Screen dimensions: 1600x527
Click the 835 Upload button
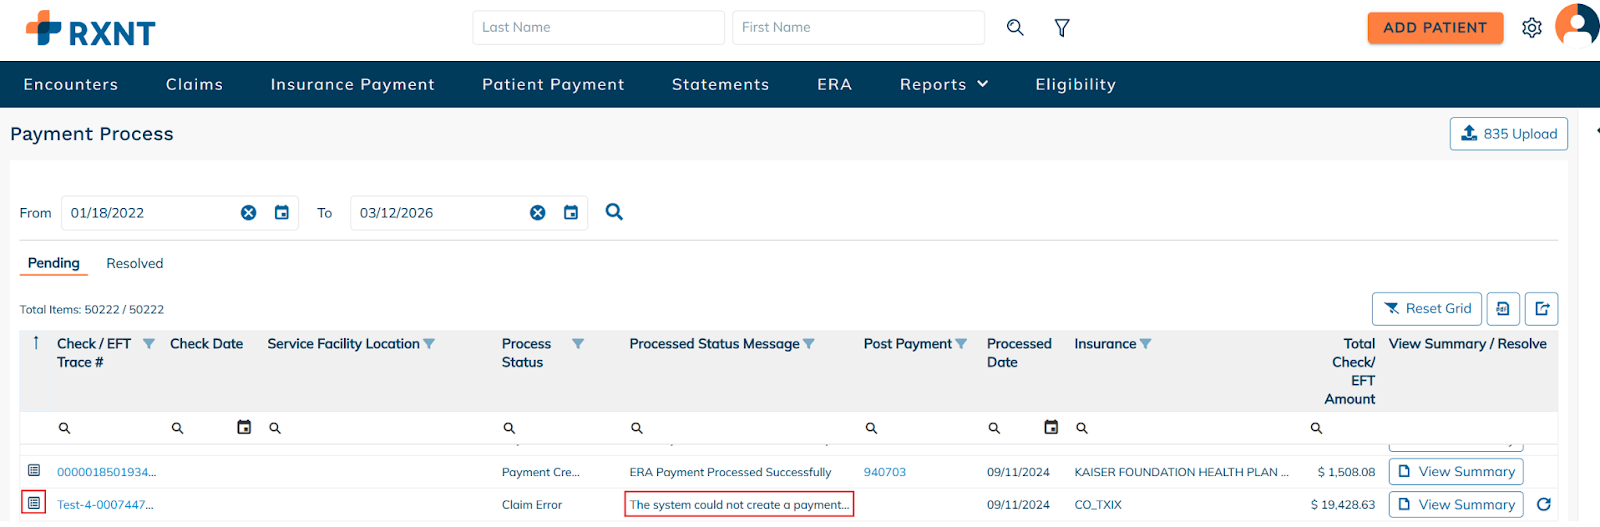point(1508,134)
